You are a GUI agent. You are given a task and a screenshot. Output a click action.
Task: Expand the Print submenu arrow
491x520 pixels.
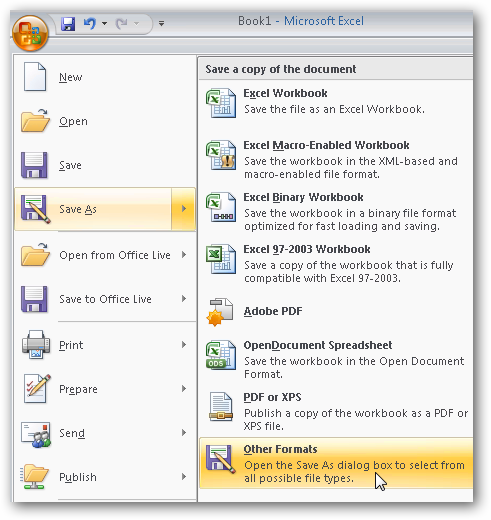[x=184, y=345]
